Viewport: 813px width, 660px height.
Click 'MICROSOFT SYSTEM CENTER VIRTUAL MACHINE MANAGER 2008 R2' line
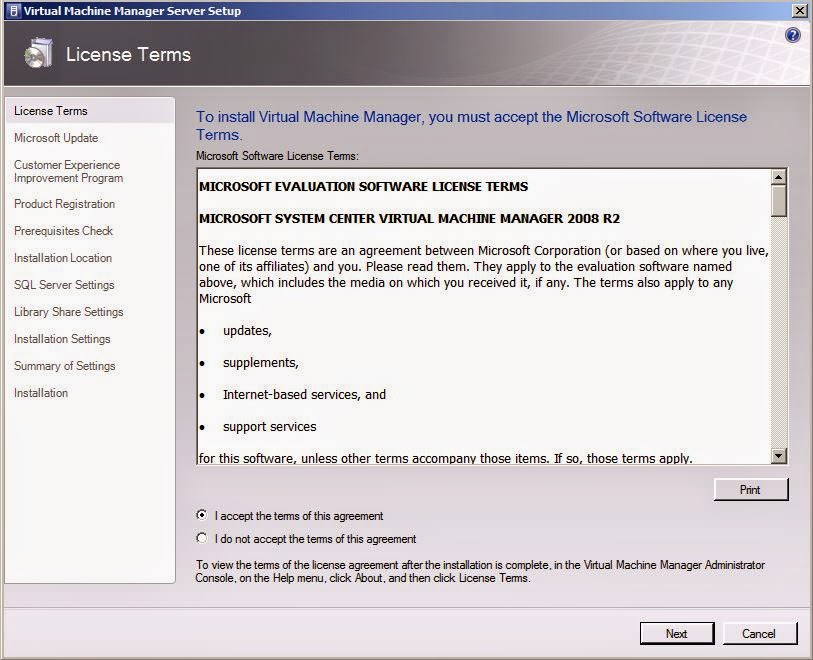pyautogui.click(x=410, y=218)
